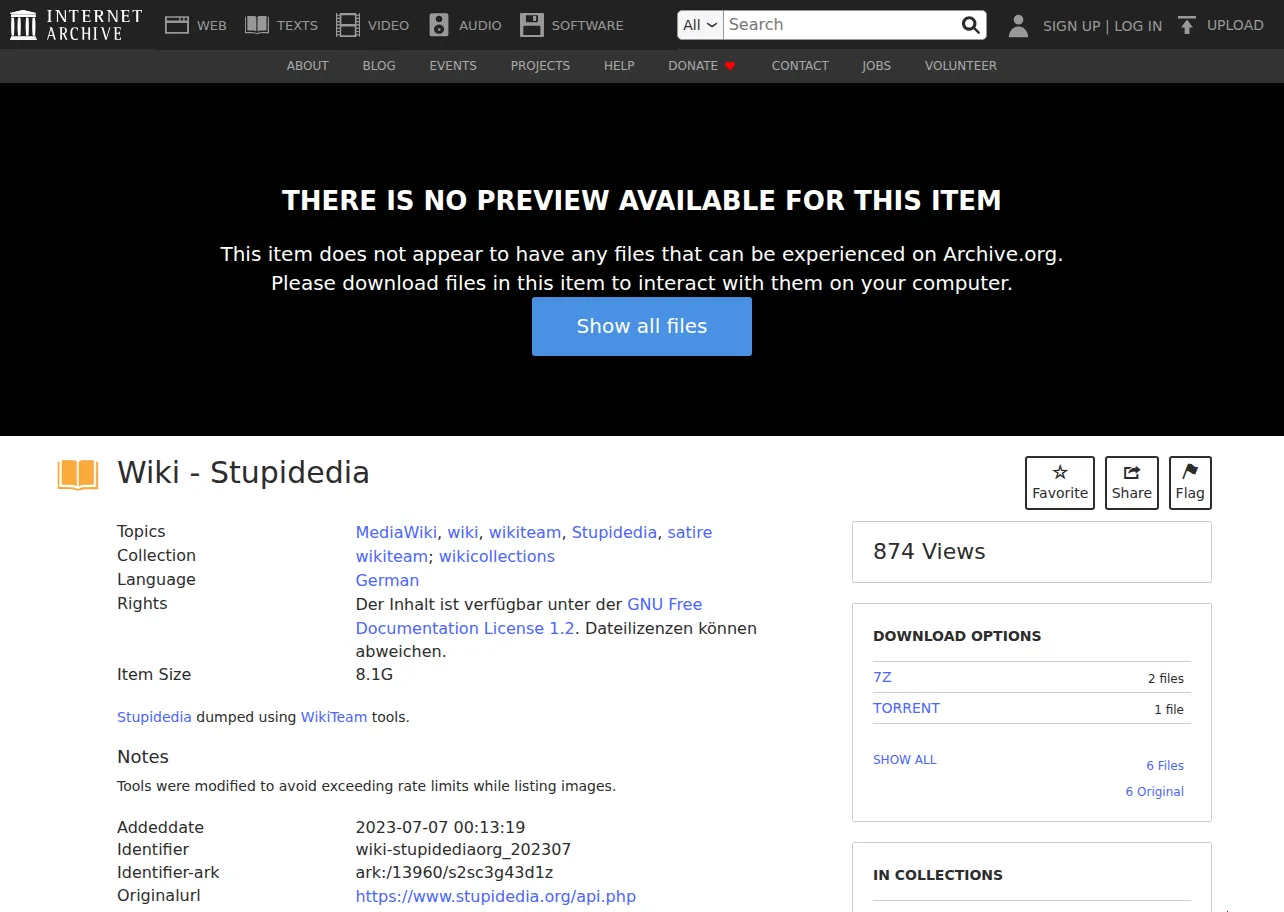Viewport: 1284px width, 912px height.
Task: Open the 'wiki' topic link
Action: (x=463, y=532)
